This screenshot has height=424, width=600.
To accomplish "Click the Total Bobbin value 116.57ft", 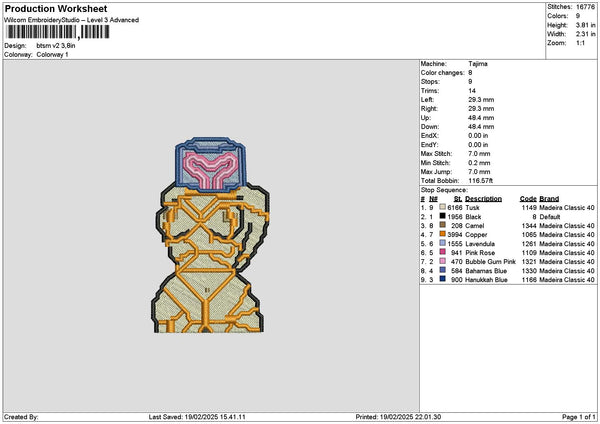I will point(481,181).
